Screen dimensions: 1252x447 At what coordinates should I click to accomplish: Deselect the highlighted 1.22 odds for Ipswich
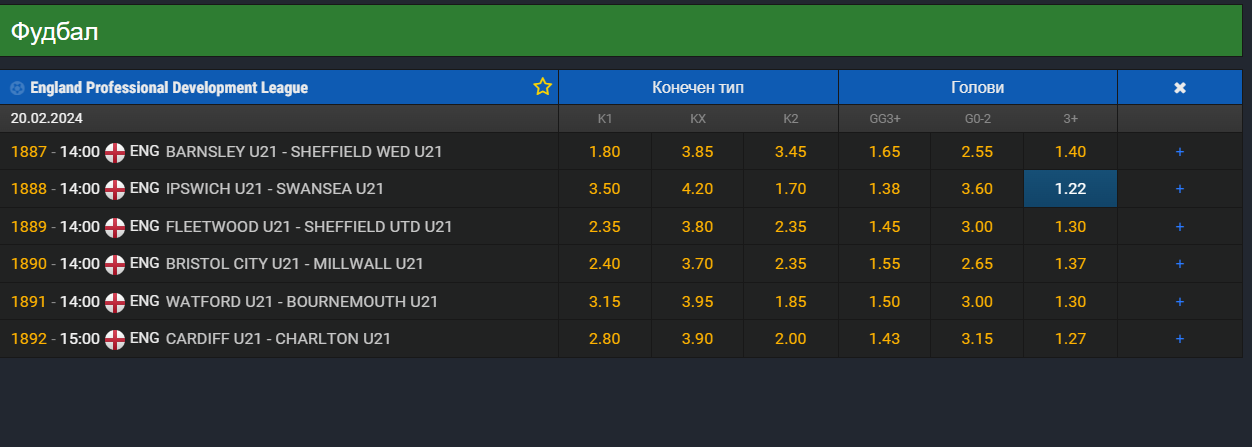coord(1070,189)
